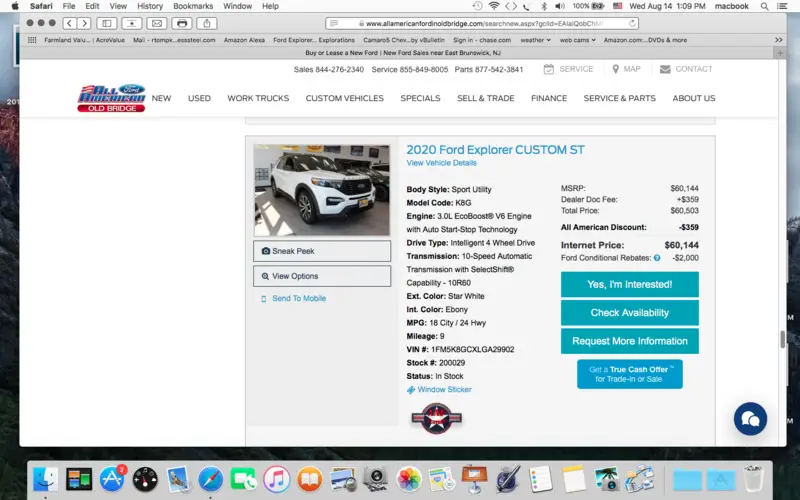Viewport: 800px width, 500px height.
Task: Click the Internet Price $60,144 value
Action: click(x=682, y=245)
